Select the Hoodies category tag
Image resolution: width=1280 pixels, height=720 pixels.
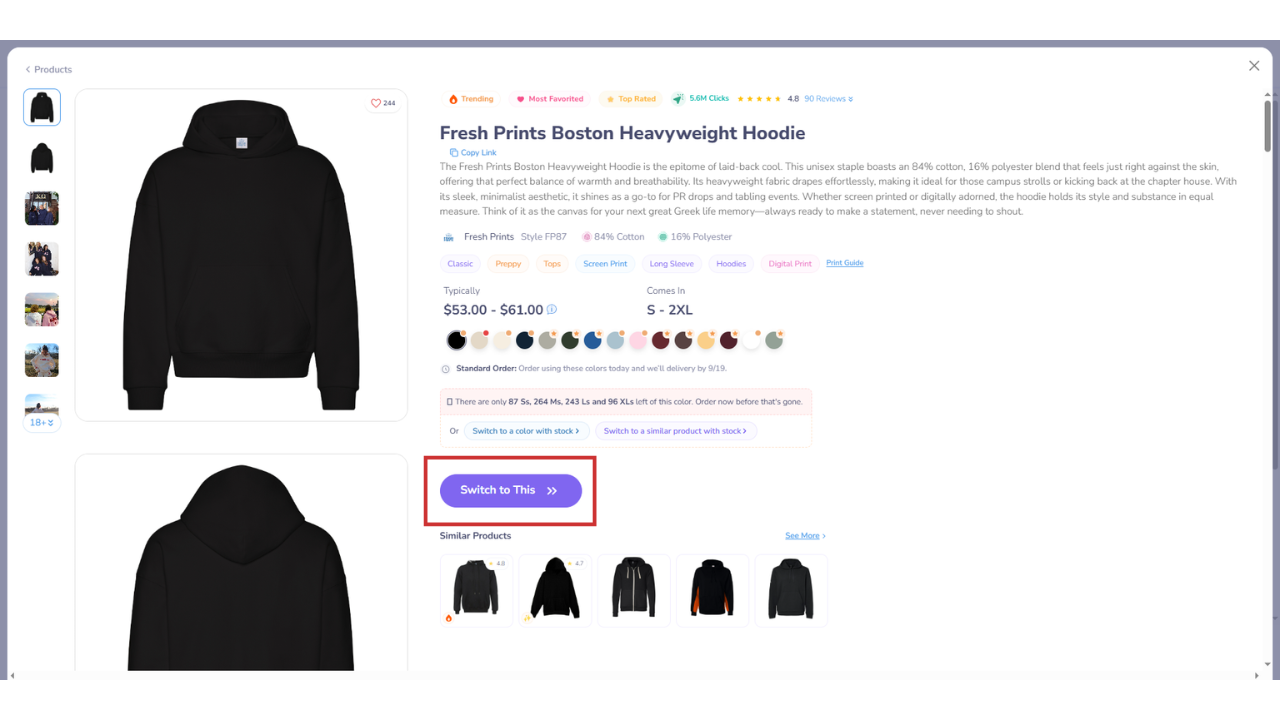[x=731, y=264]
